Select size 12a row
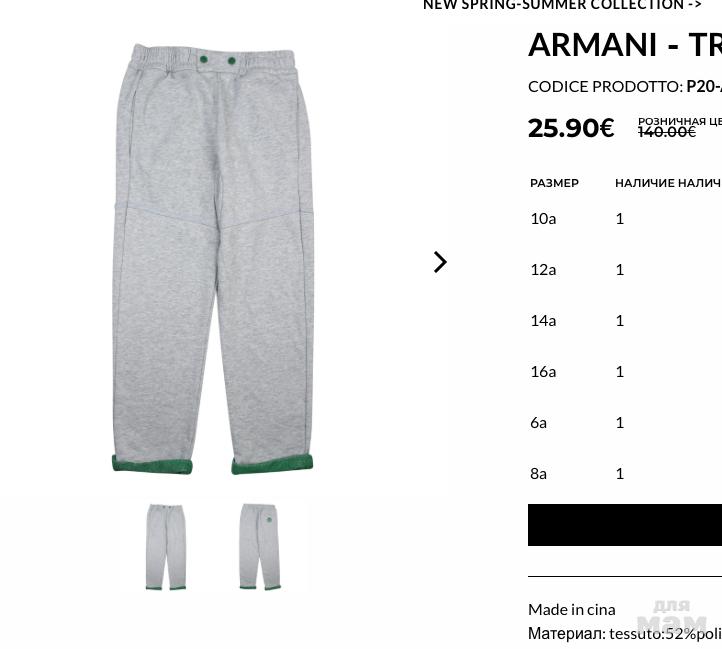 (626, 269)
